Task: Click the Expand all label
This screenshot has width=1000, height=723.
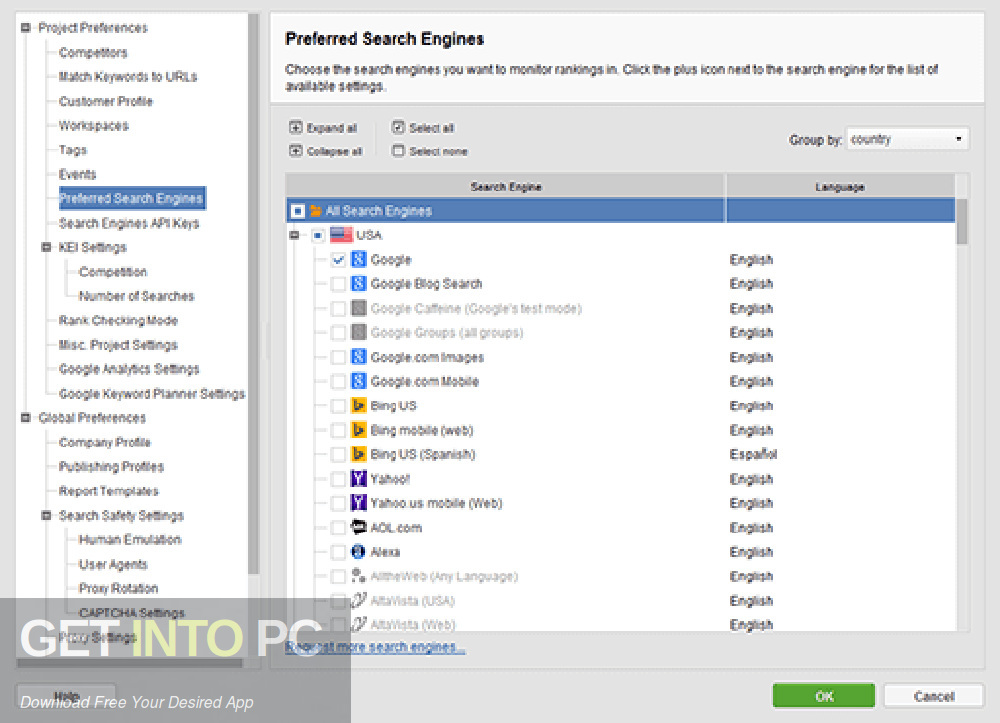Action: 332,128
